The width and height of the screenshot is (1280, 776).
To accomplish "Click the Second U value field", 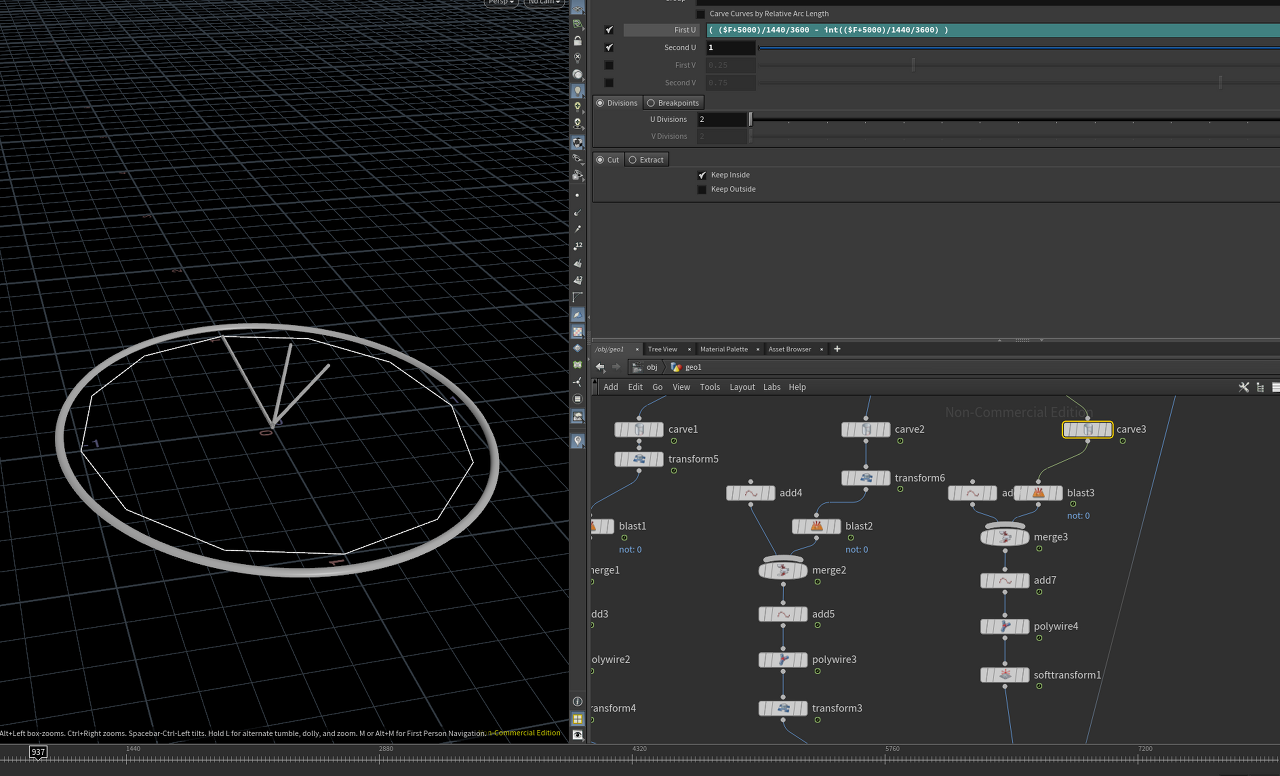I will 731,47.
